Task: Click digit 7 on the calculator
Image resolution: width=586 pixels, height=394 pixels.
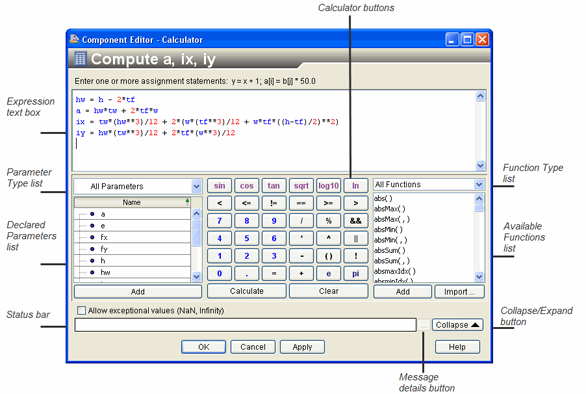Action: [x=219, y=221]
